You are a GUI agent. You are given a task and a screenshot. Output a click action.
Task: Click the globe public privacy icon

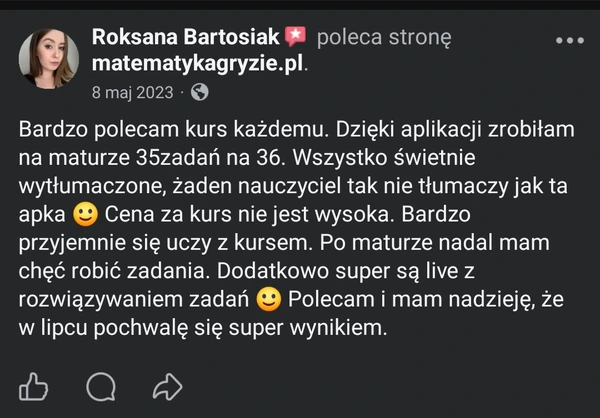pyautogui.click(x=199, y=92)
